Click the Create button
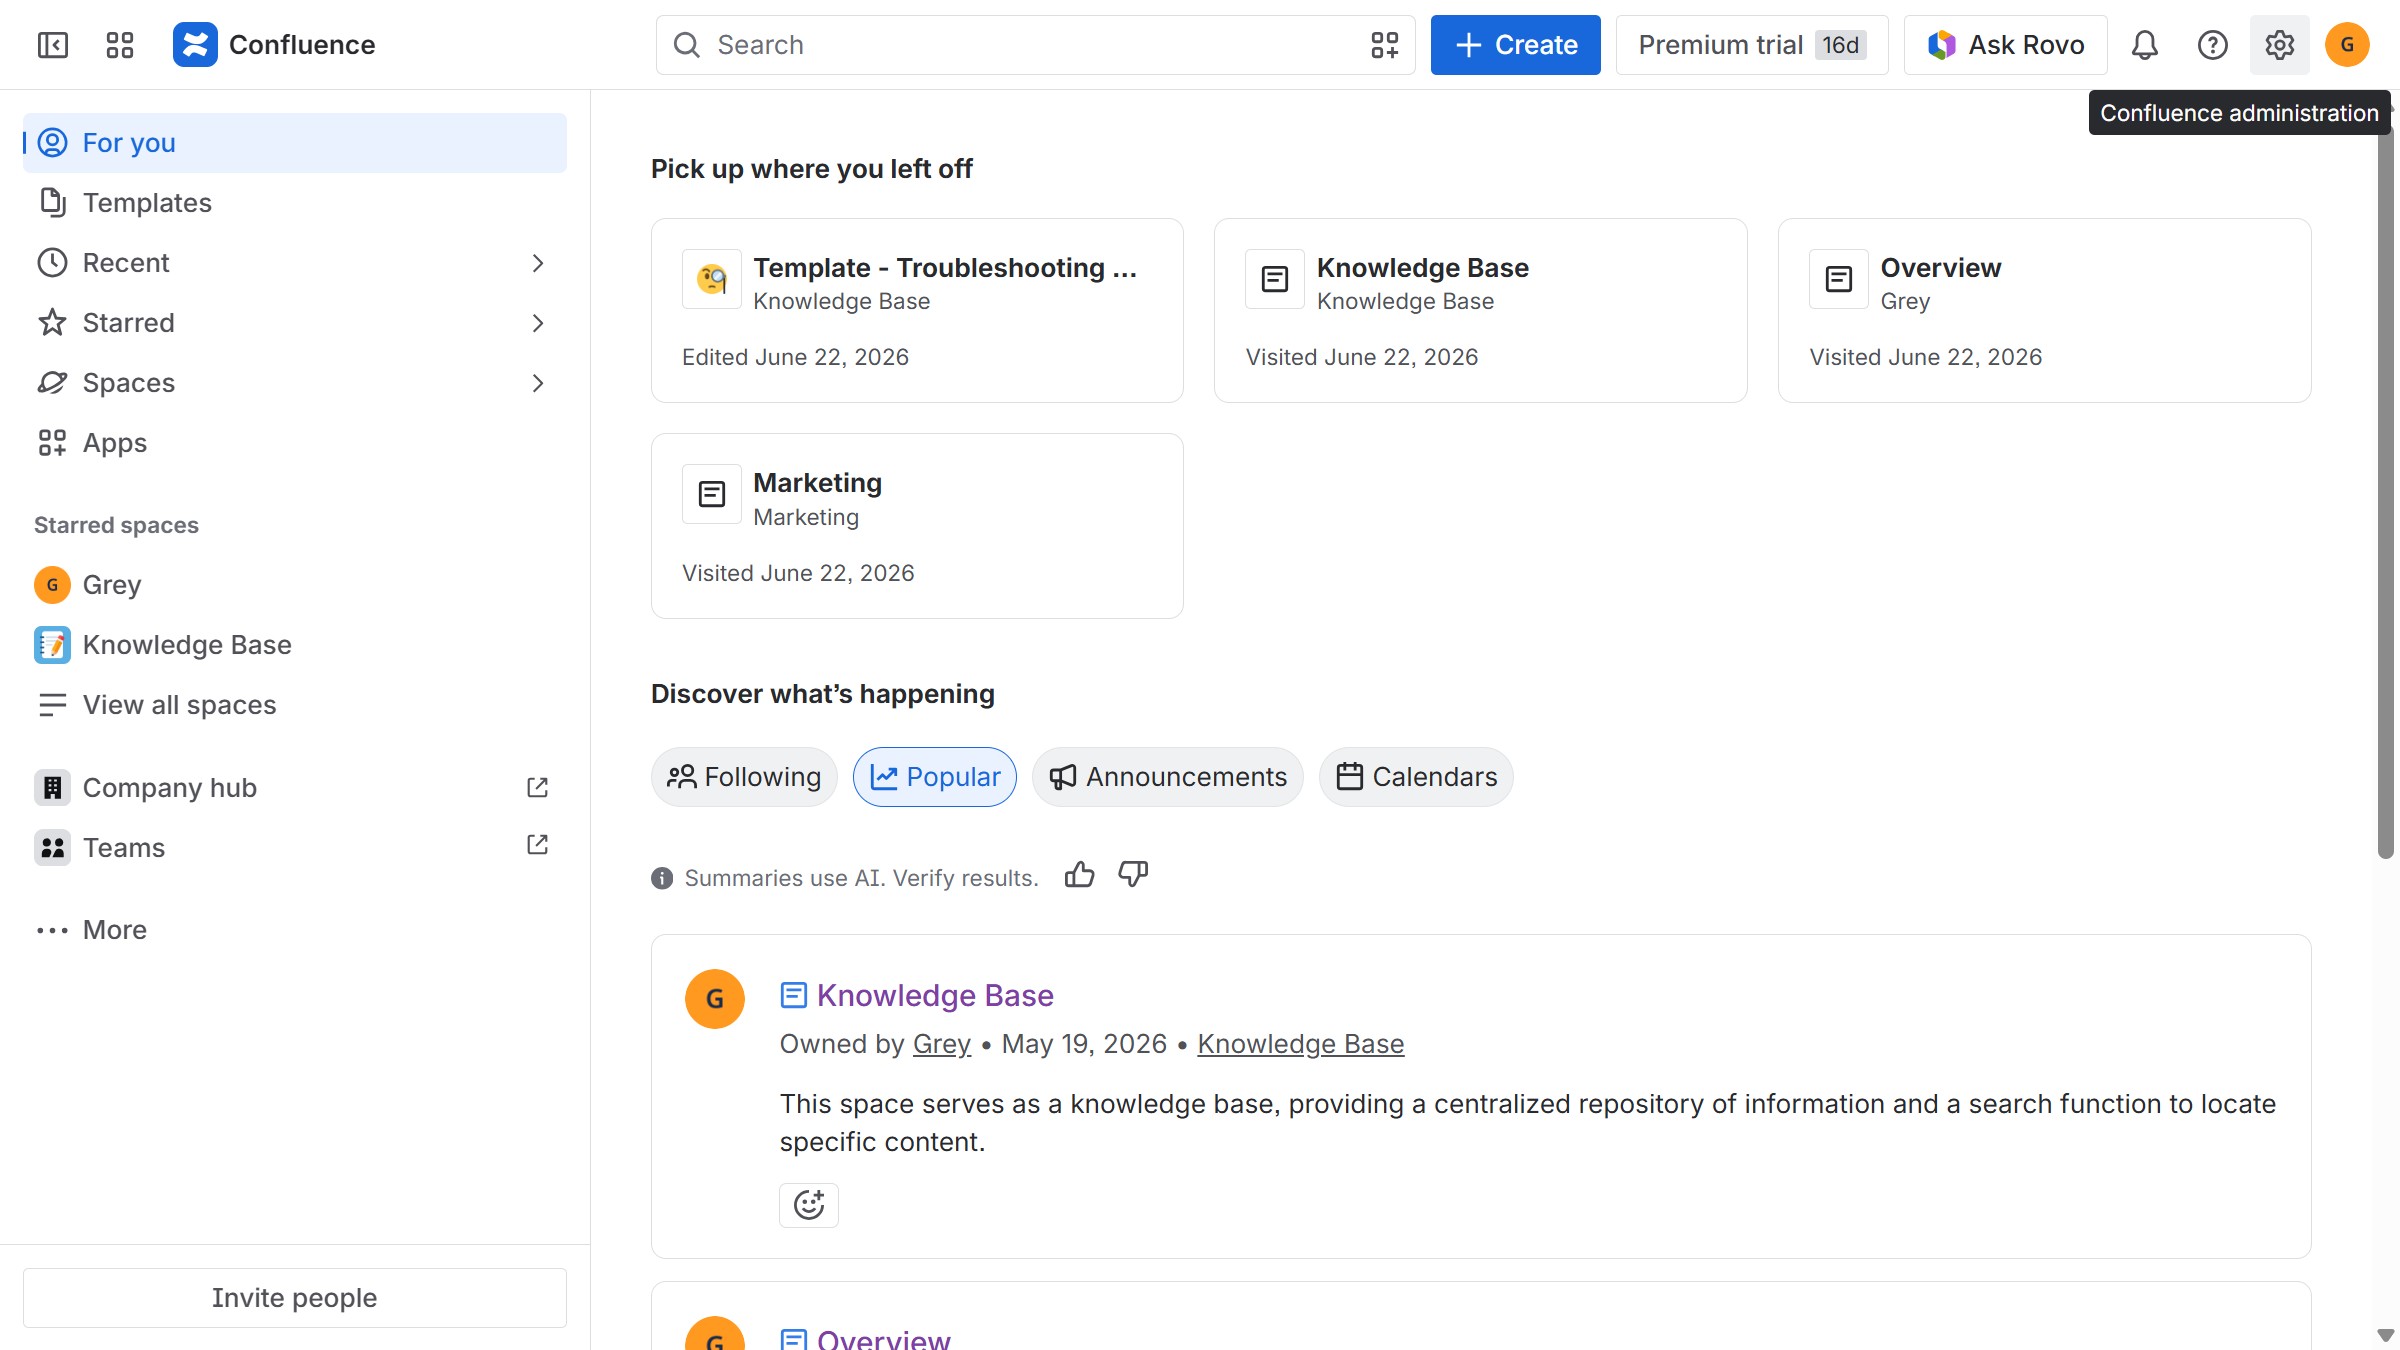Screen dimensions: 2400x1350 pyautogui.click(x=1515, y=45)
